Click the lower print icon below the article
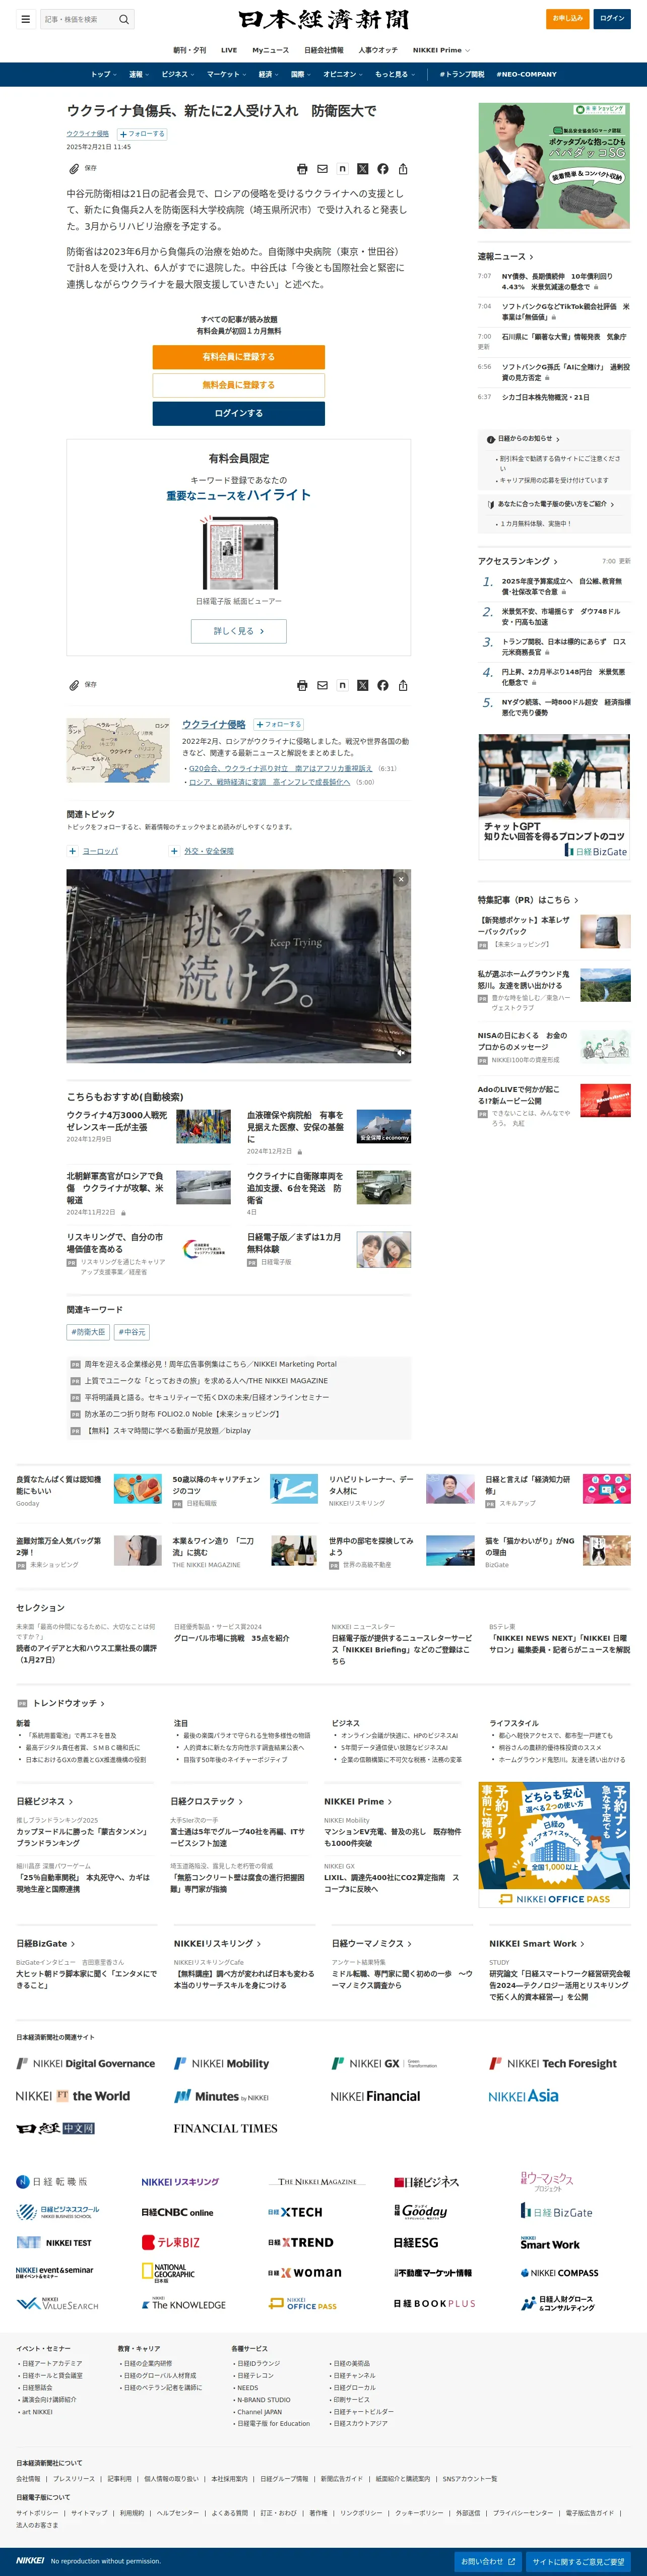 coord(302,685)
